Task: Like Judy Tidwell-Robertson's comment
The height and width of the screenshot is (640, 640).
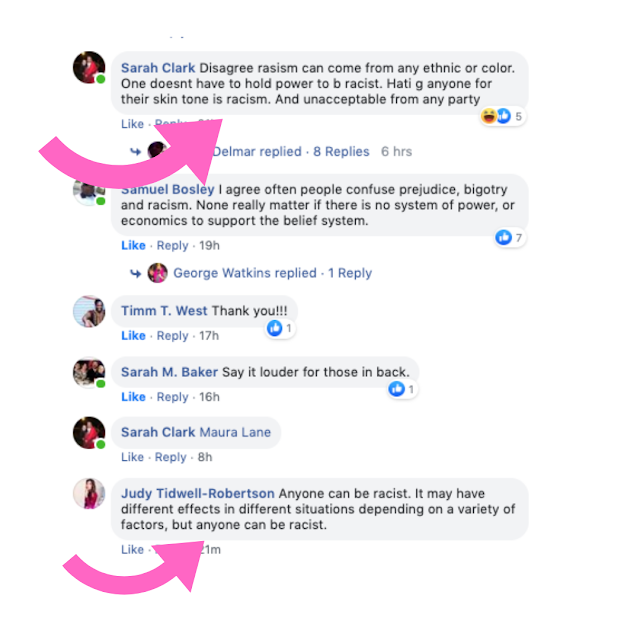Action: click(132, 550)
